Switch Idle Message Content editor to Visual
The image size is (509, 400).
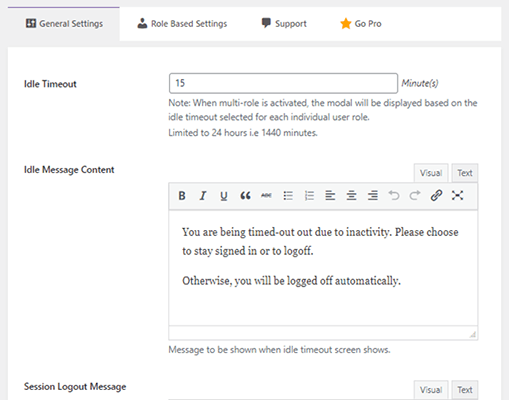[431, 173]
